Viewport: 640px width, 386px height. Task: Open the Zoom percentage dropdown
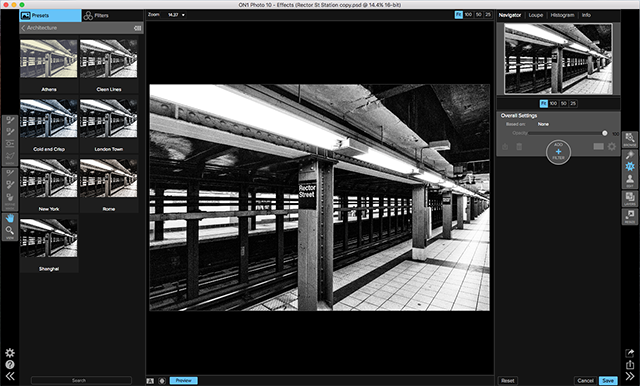pyautogui.click(x=176, y=15)
